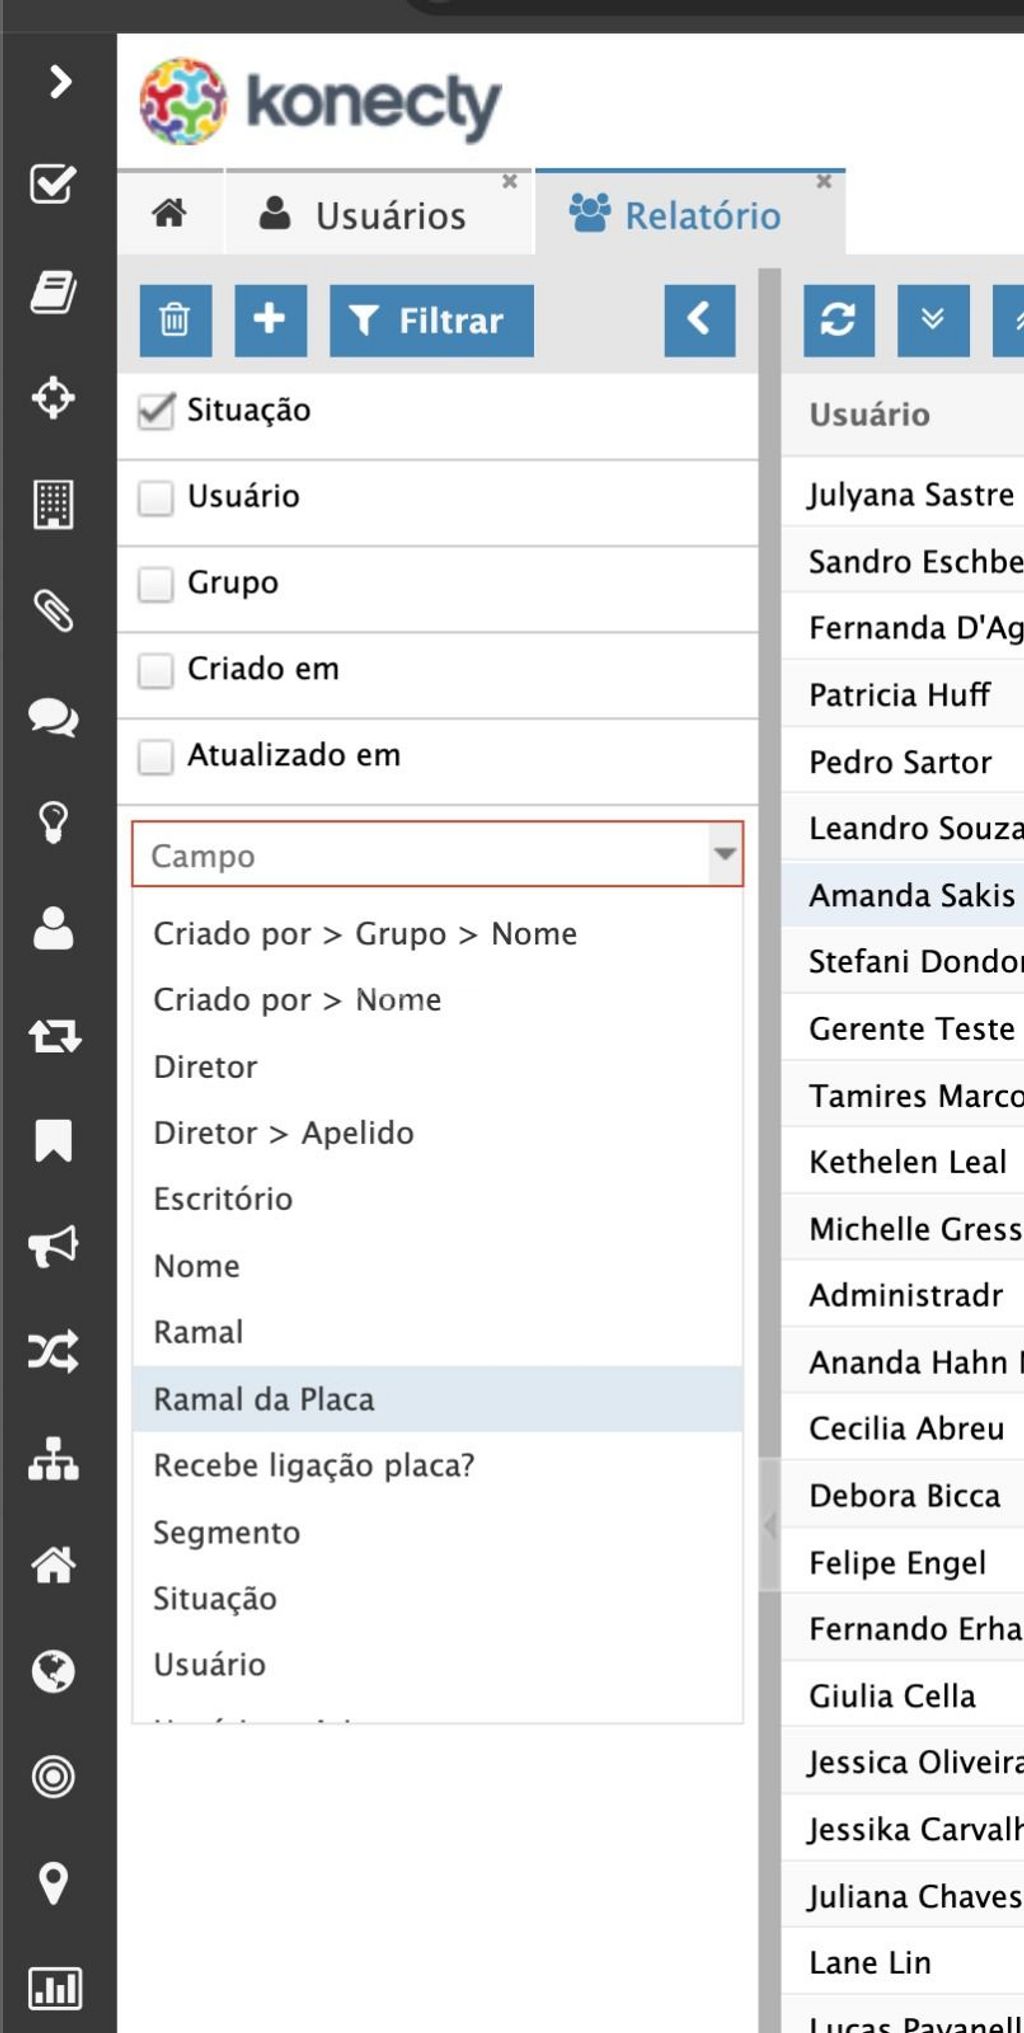The height and width of the screenshot is (2033, 1024).
Task: Click the paperclip icon in the sidebar
Action: click(x=53, y=610)
